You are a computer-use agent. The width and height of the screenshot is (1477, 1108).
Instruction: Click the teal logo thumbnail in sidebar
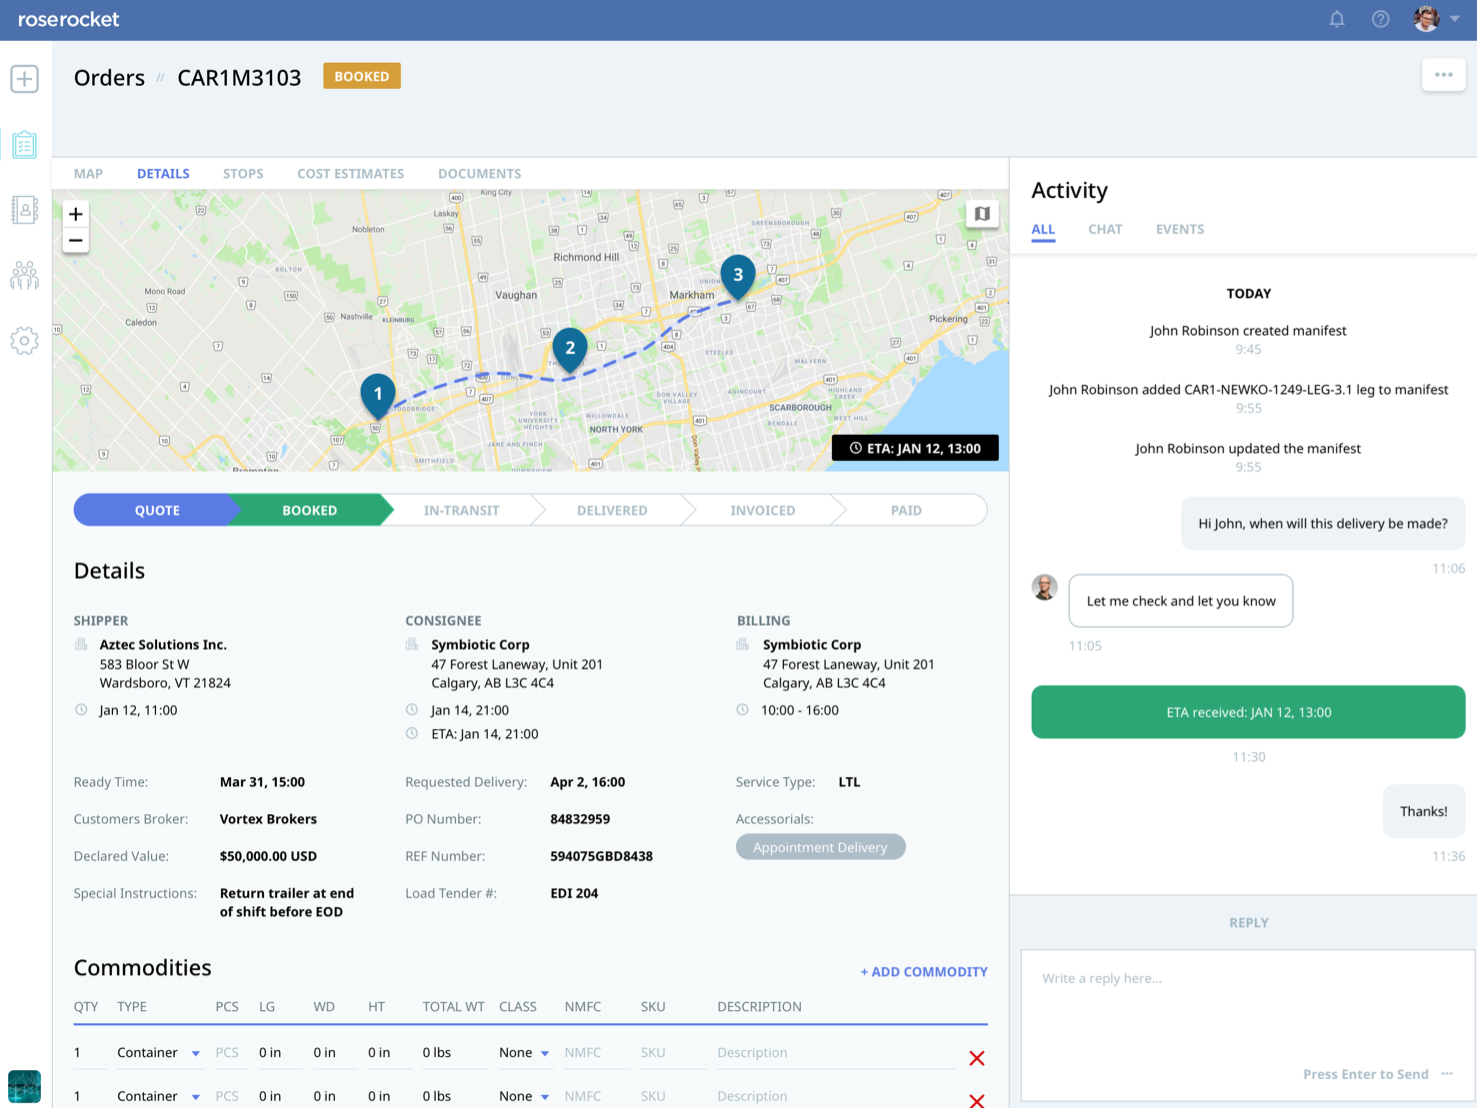pos(24,1086)
